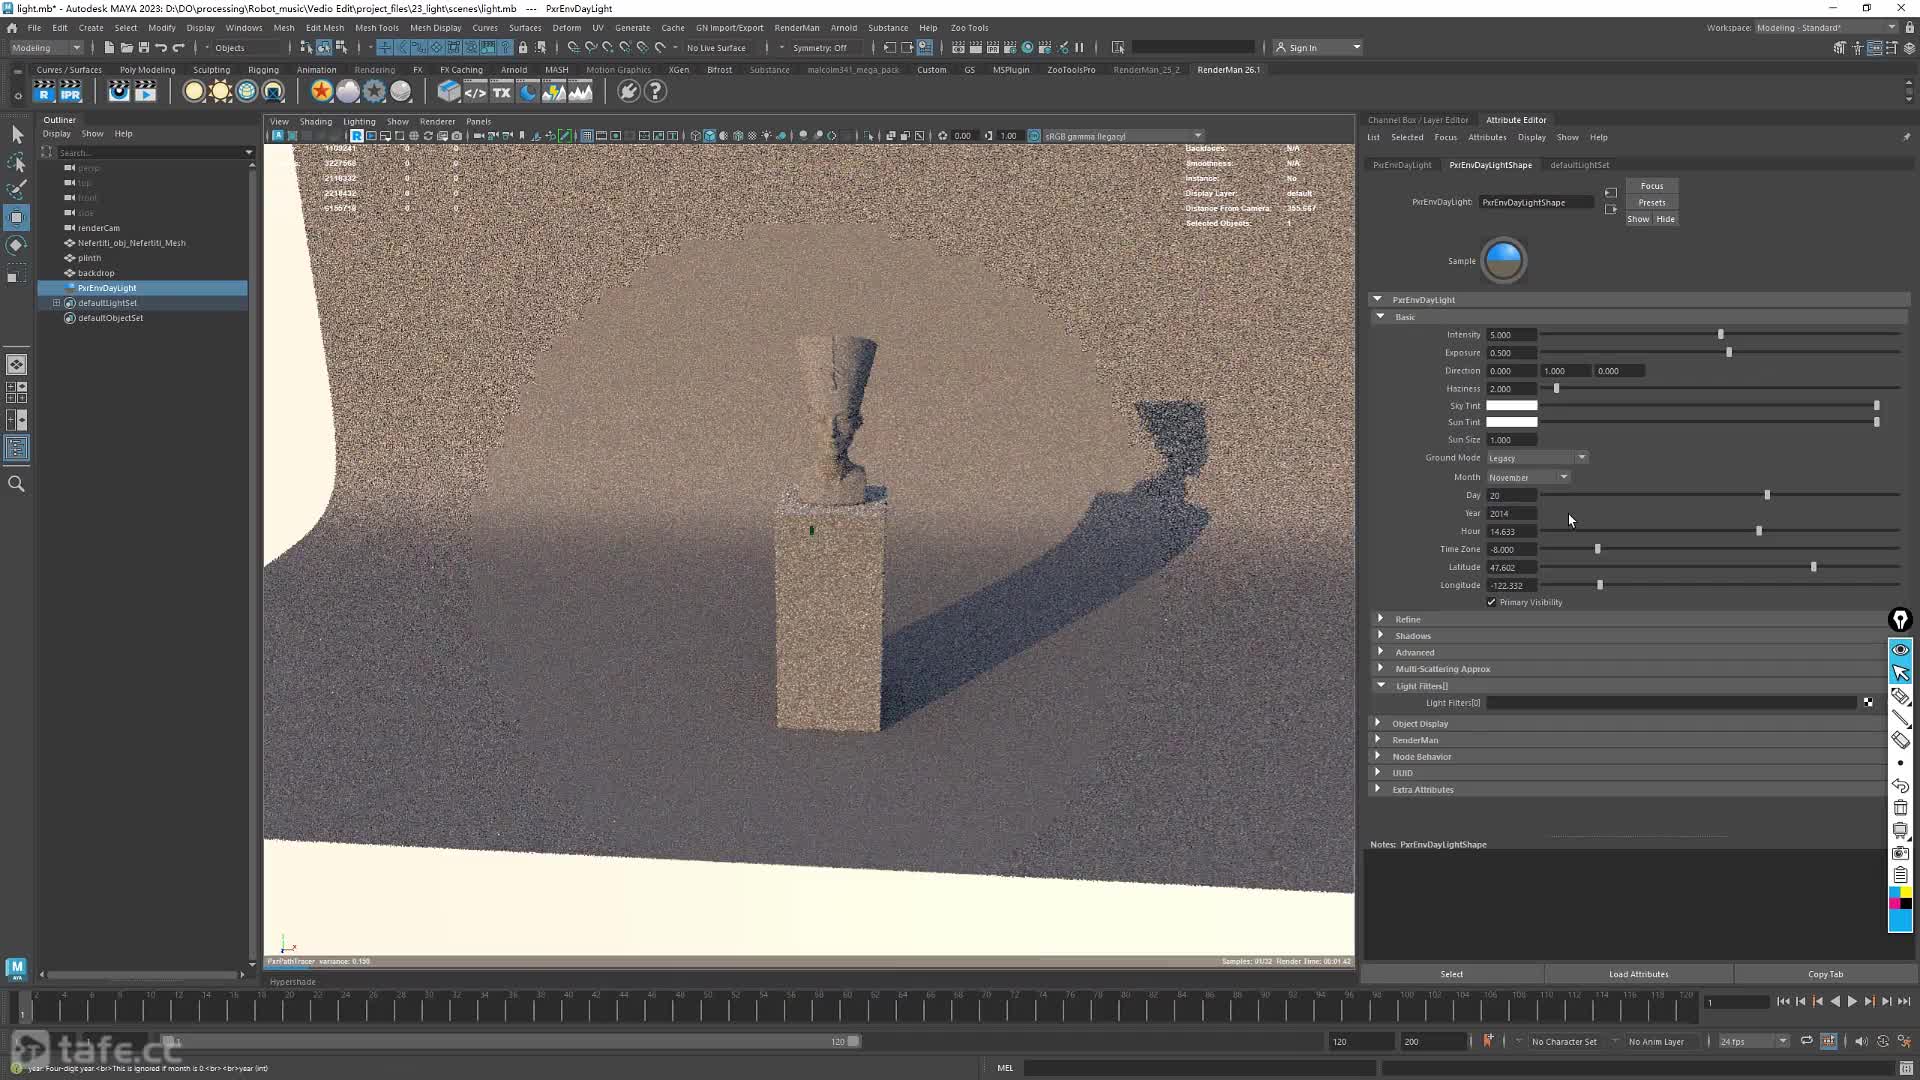This screenshot has height=1080, width=1920.
Task: Click the RIB archive box shelf icon
Action: click(449, 92)
